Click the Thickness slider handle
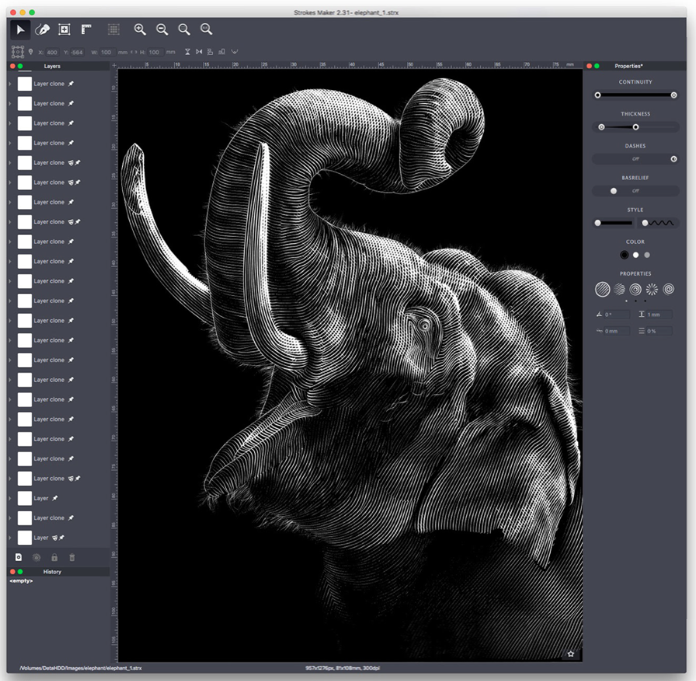 635,127
